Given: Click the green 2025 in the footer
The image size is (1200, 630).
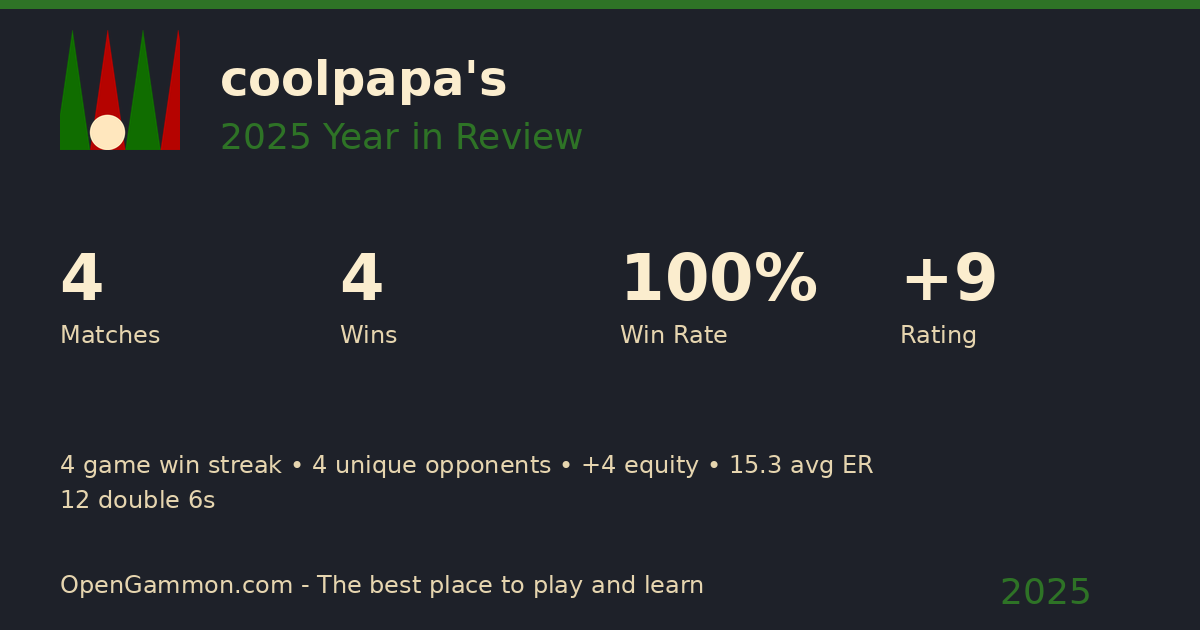Looking at the screenshot, I should (x=1045, y=593).
